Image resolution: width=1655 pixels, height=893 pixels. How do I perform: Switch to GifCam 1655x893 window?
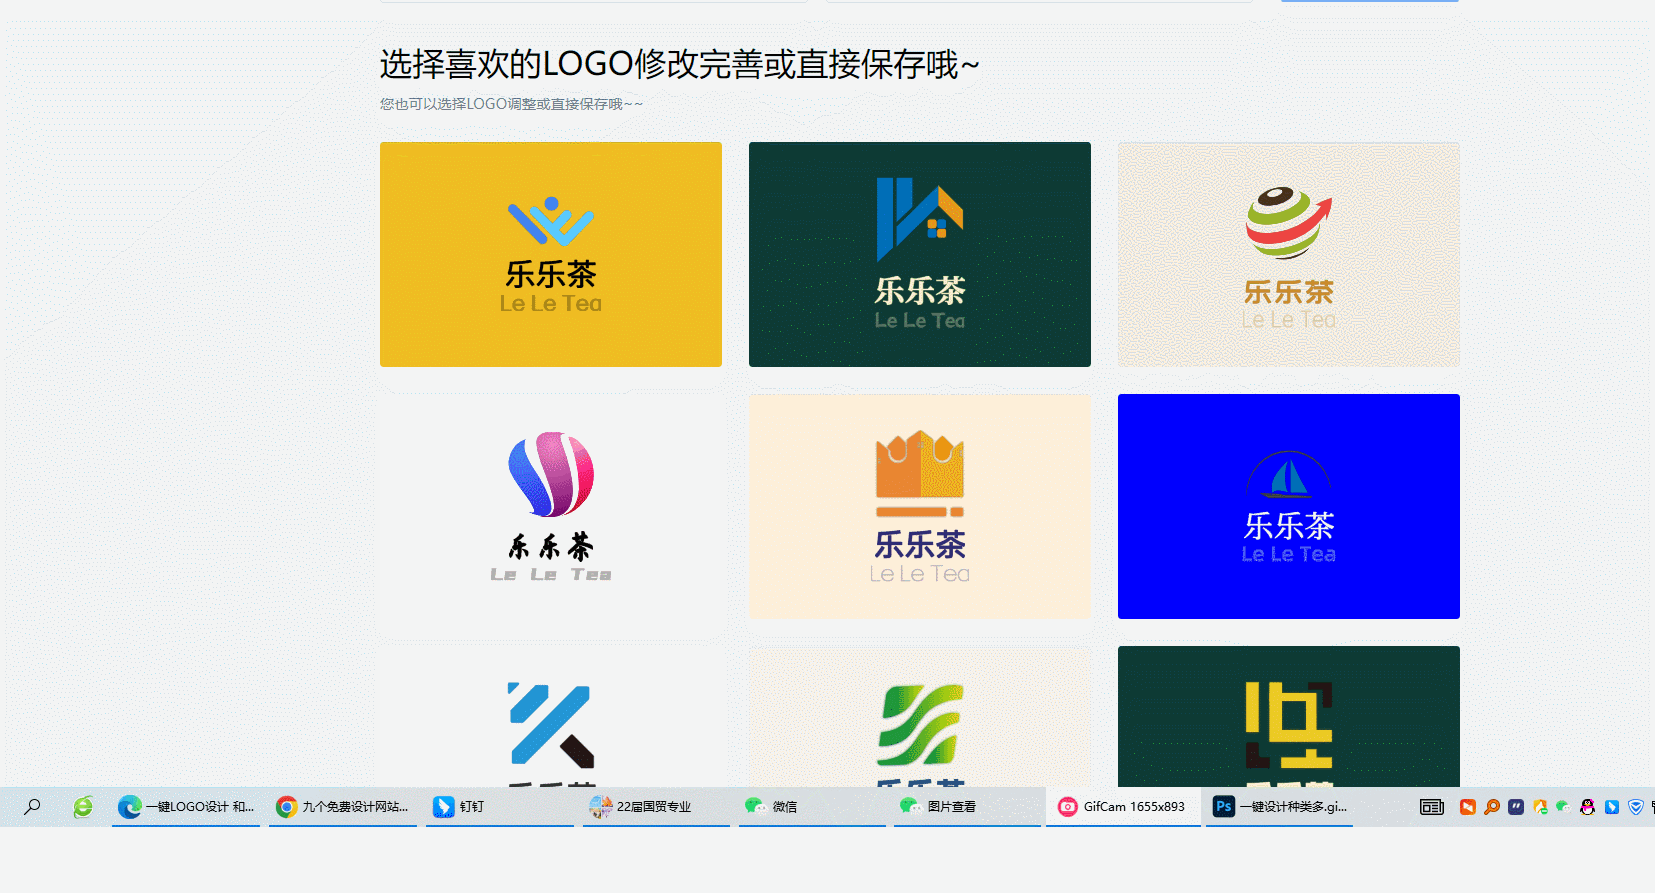pyautogui.click(x=1123, y=806)
